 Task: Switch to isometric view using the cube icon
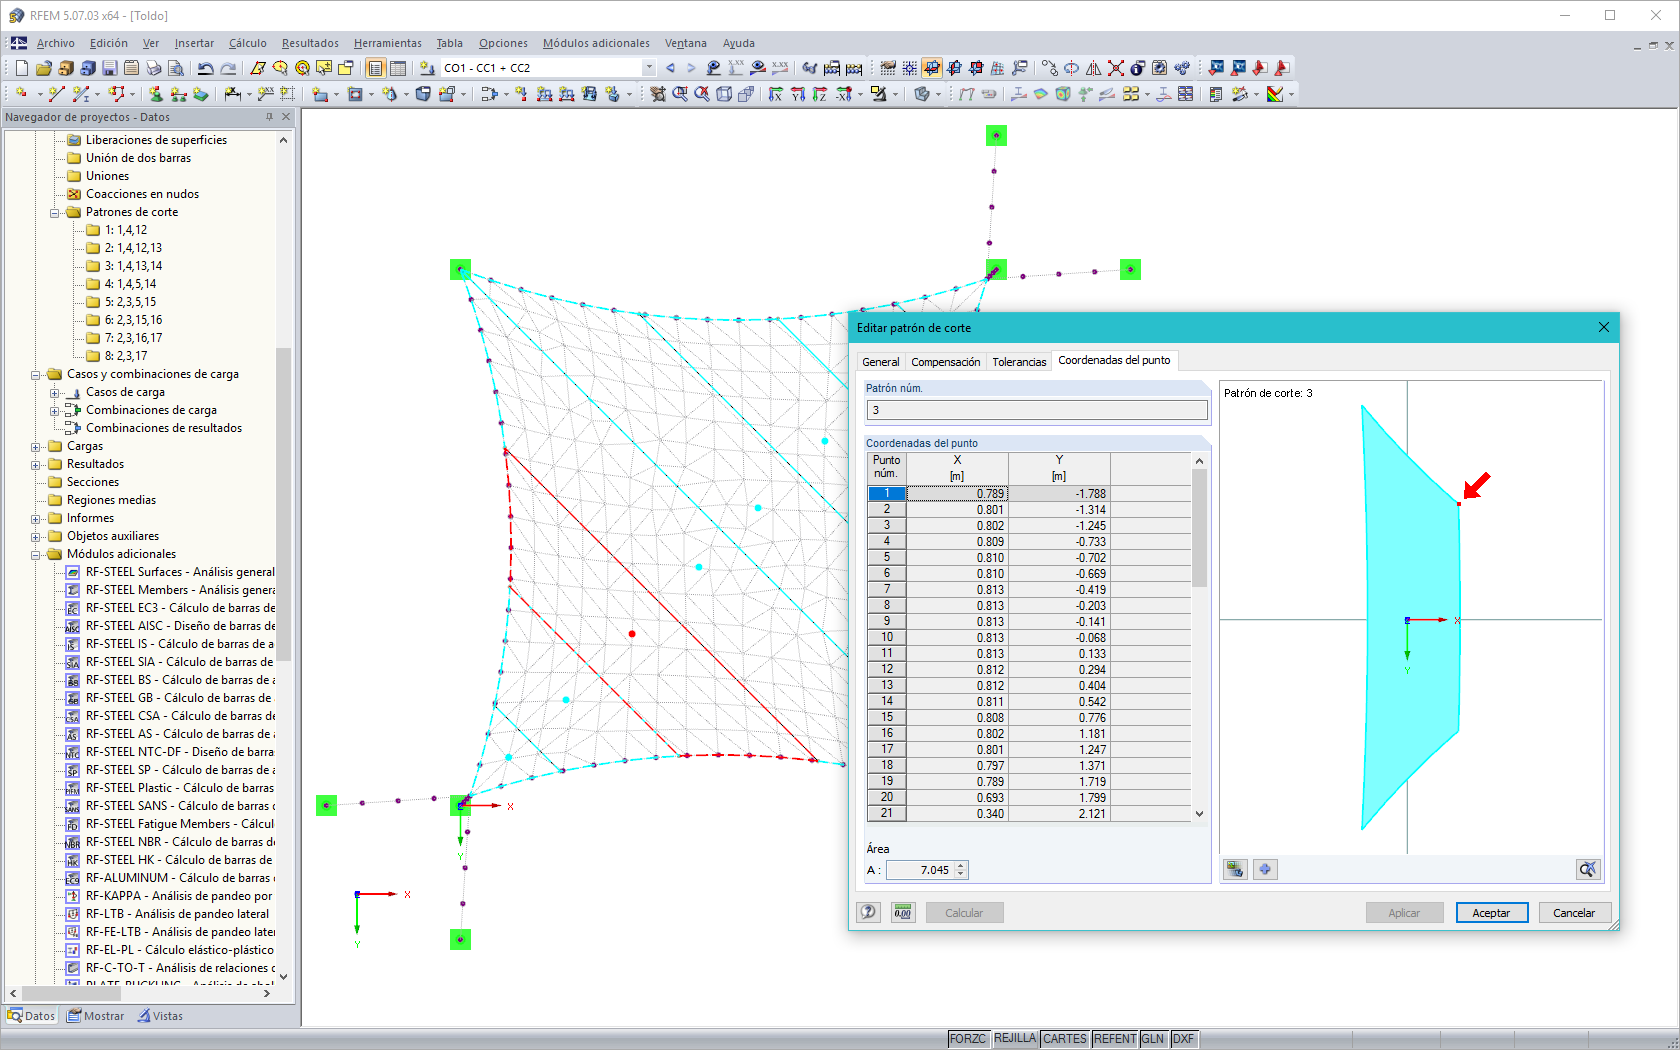coord(725,94)
